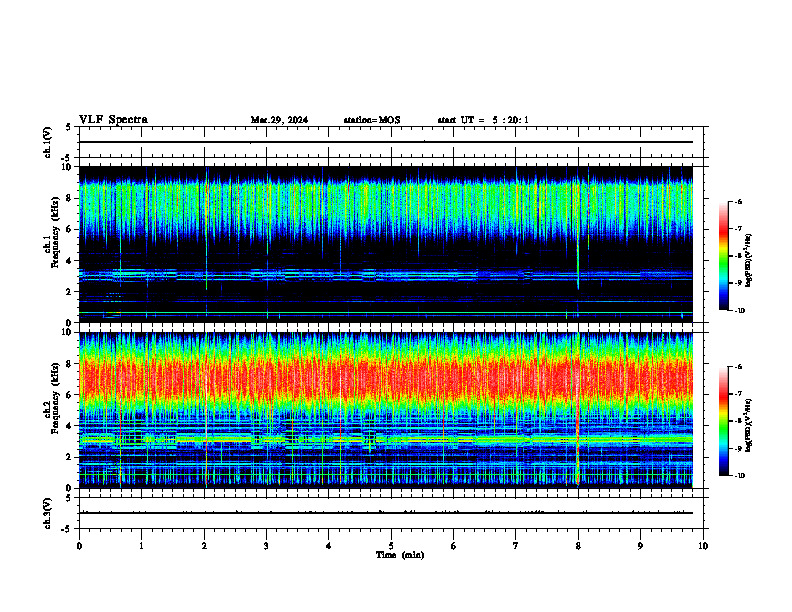This screenshot has width=792, height=612.
Task: Click the "3" tick on the time axis
Action: coord(266,546)
